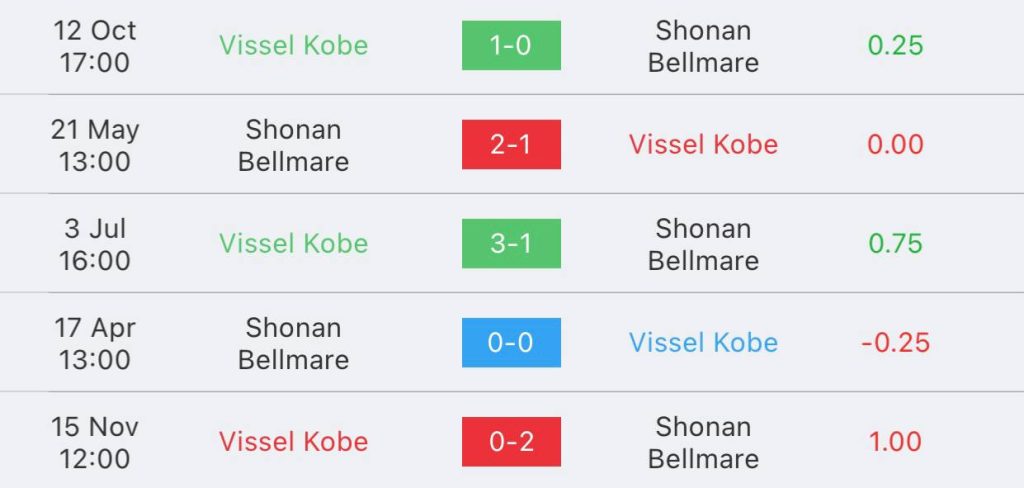Image resolution: width=1024 pixels, height=488 pixels.
Task: Select blue Vissel Kobe in 17 Apr match
Action: coord(703,343)
